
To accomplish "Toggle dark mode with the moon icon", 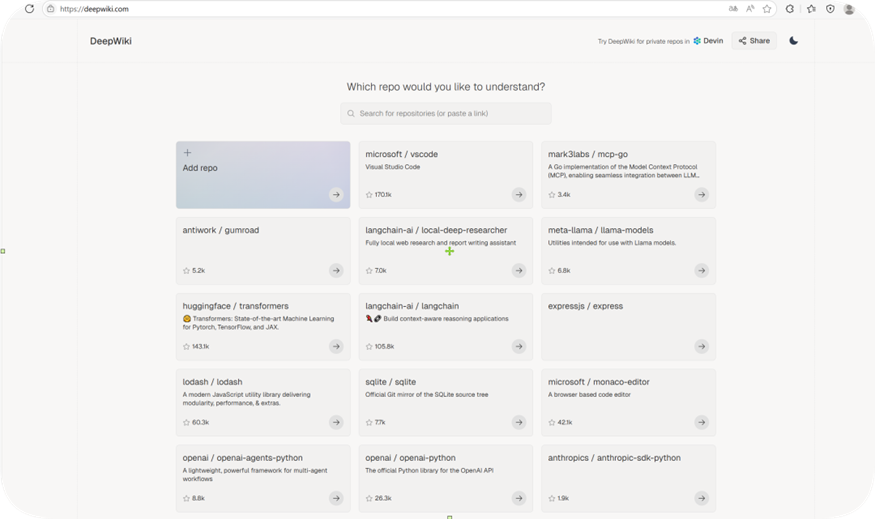I will 794,41.
